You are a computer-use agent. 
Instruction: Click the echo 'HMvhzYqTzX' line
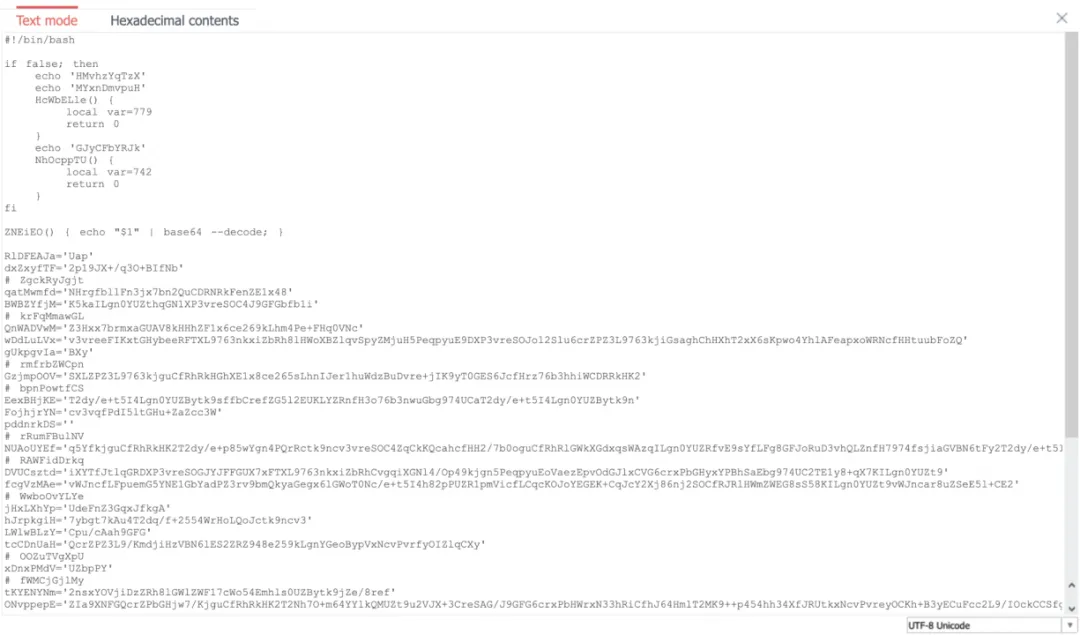90,76
